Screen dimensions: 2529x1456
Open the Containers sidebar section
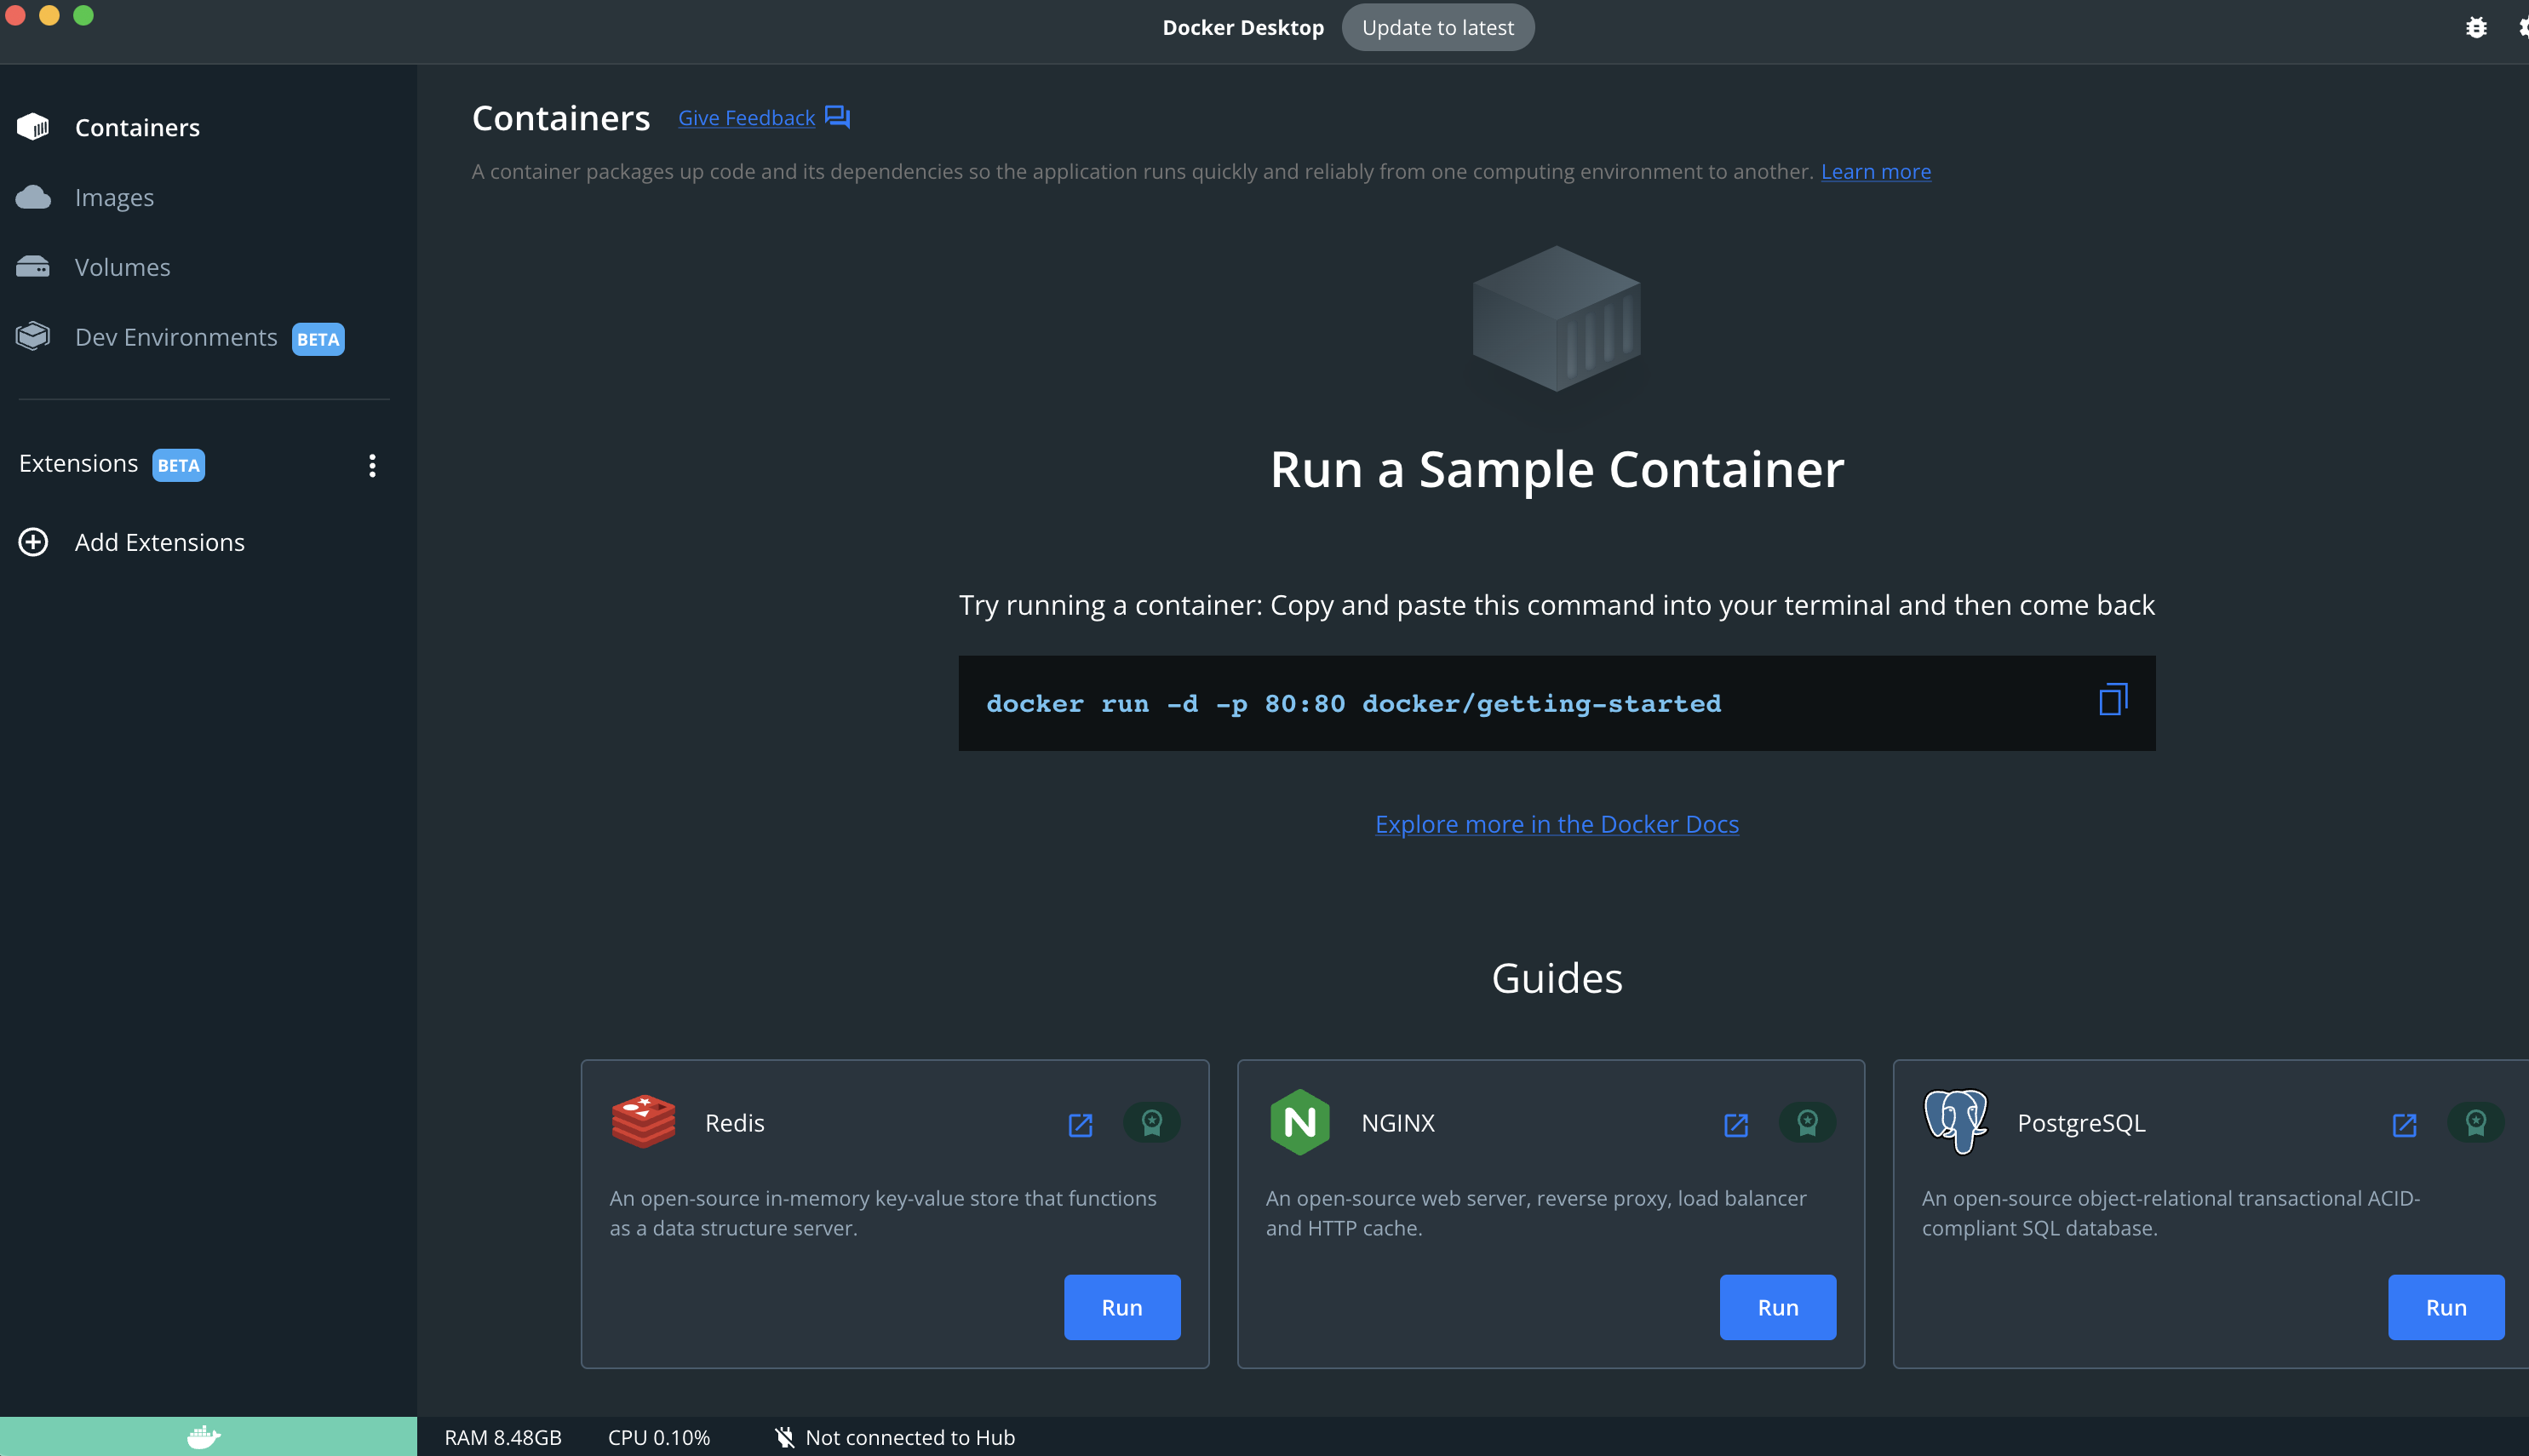coord(137,127)
